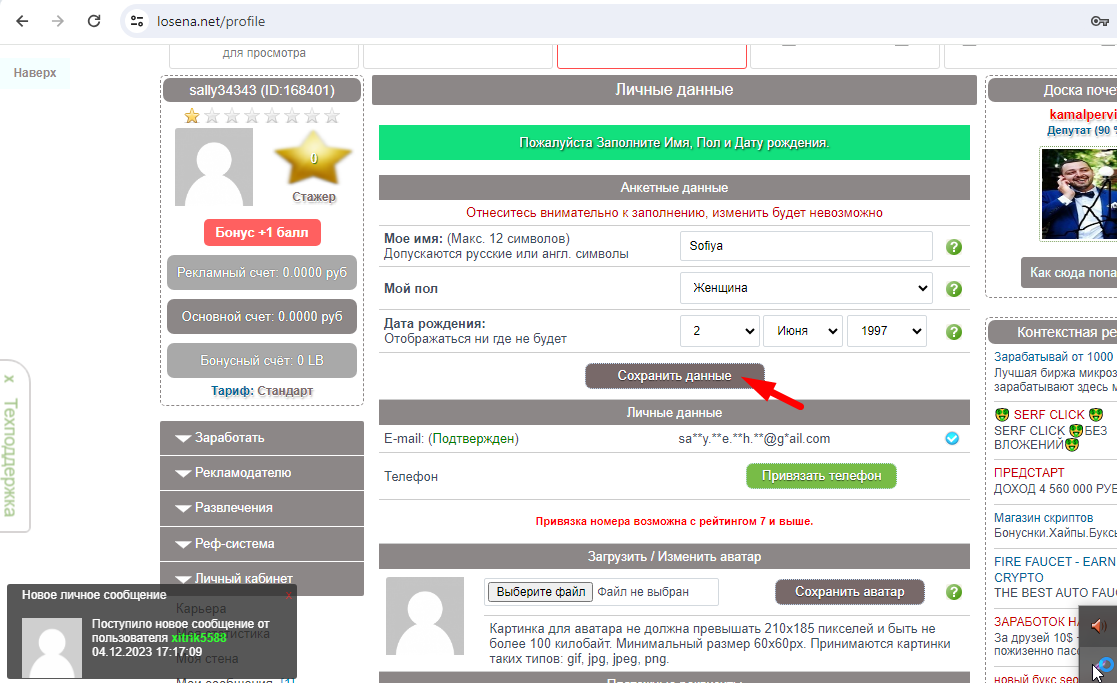Image resolution: width=1117 pixels, height=683 pixels.
Task: Expand the Развлечения menu section
Action: 262,508
